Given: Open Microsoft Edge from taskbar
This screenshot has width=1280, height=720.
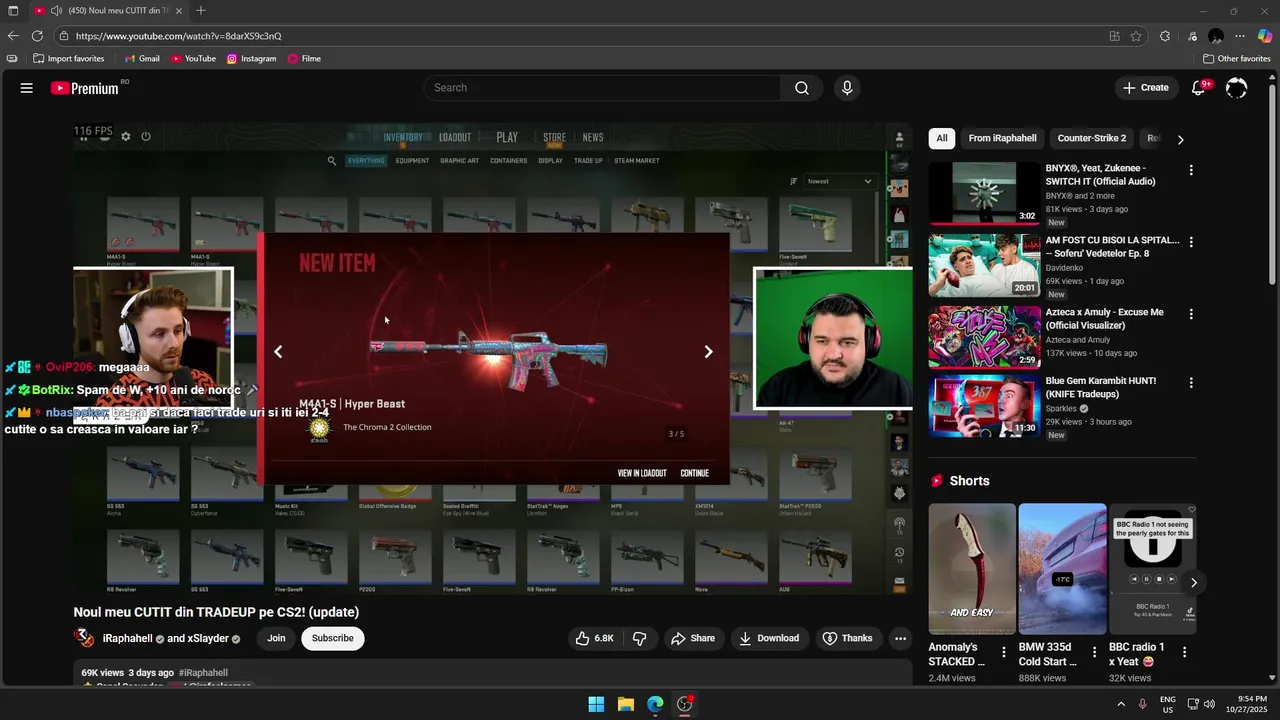Looking at the screenshot, I should [655, 704].
